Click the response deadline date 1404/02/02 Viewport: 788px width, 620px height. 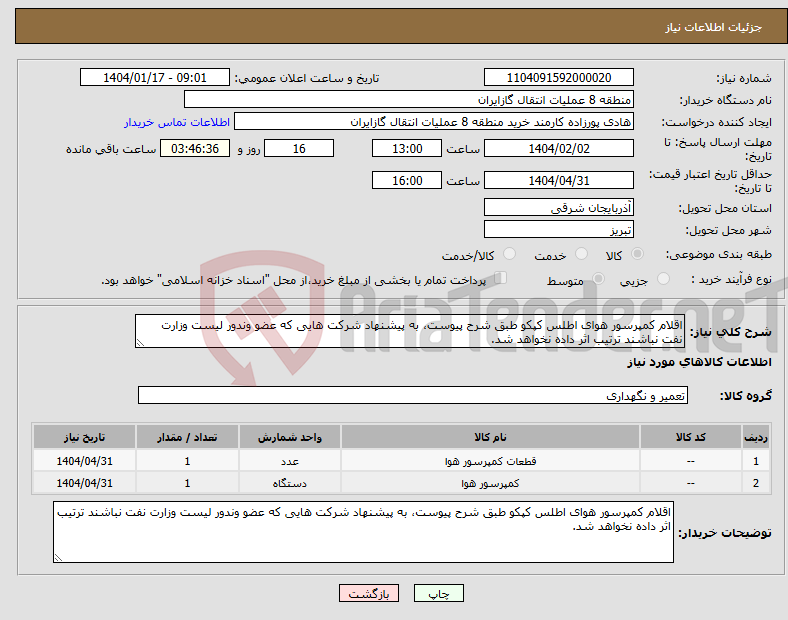click(x=559, y=149)
